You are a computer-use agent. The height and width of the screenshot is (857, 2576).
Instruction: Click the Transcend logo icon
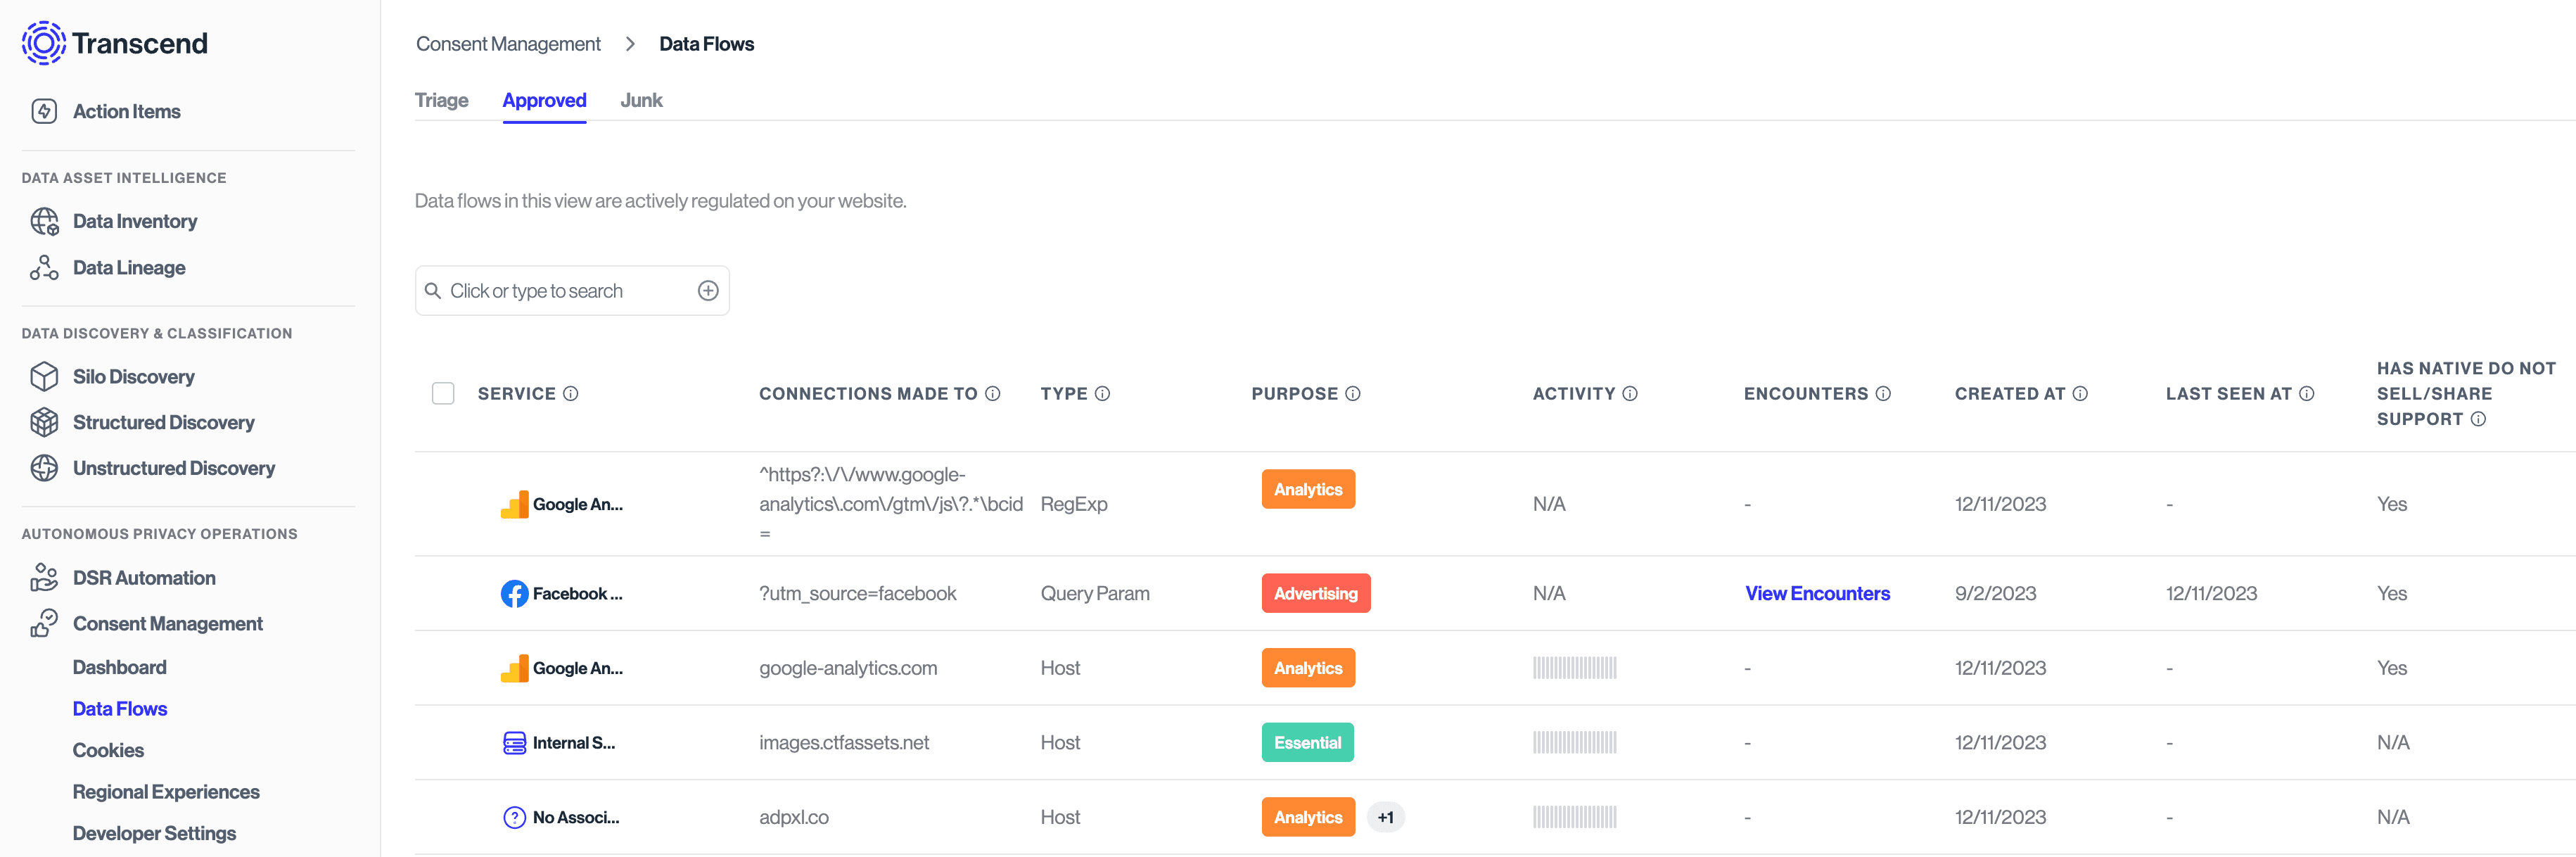tap(43, 43)
